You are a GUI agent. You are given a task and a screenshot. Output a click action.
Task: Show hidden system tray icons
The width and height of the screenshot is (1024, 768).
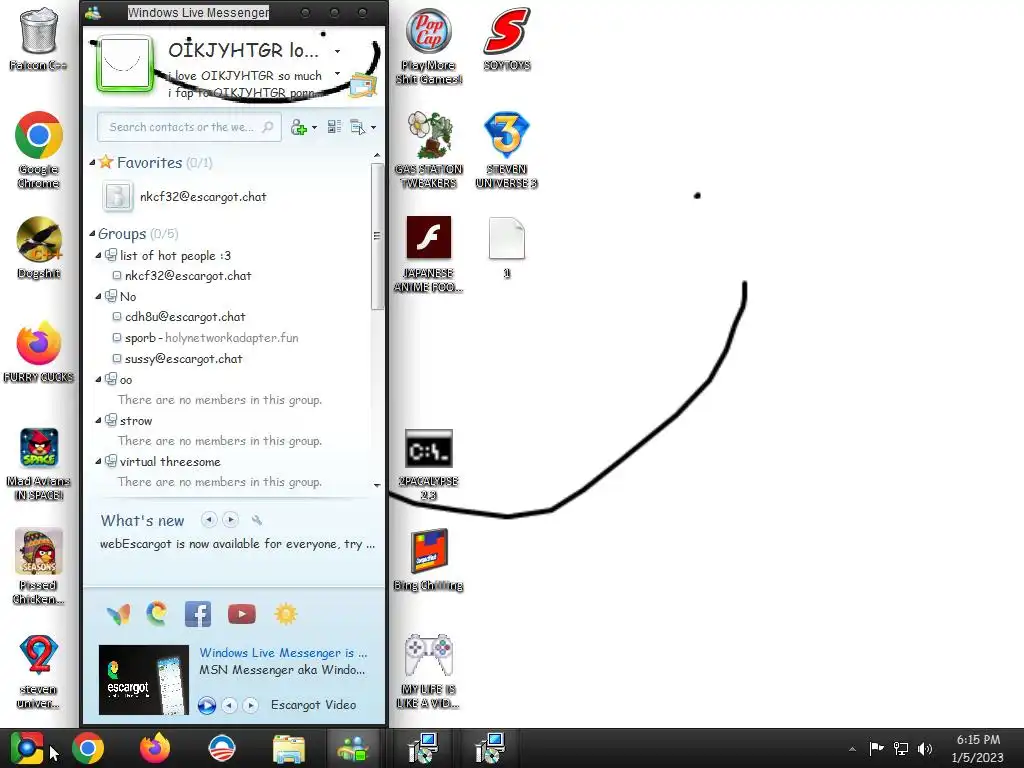852,749
